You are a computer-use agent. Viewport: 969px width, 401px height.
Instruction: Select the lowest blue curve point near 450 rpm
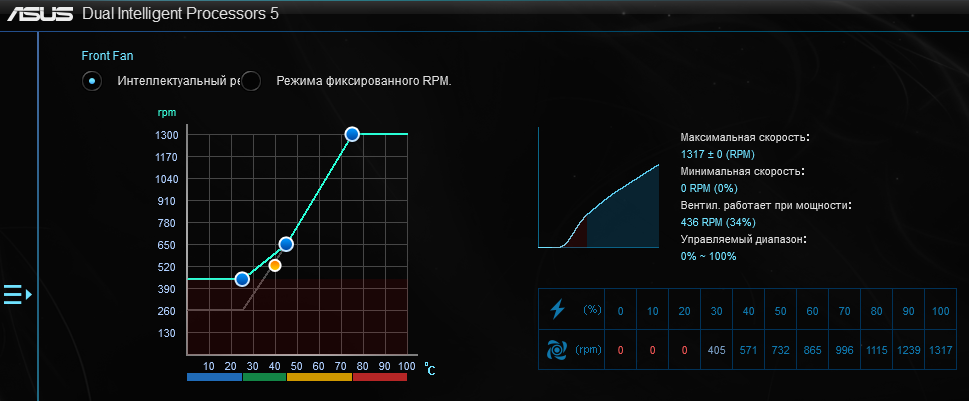[x=242, y=279]
